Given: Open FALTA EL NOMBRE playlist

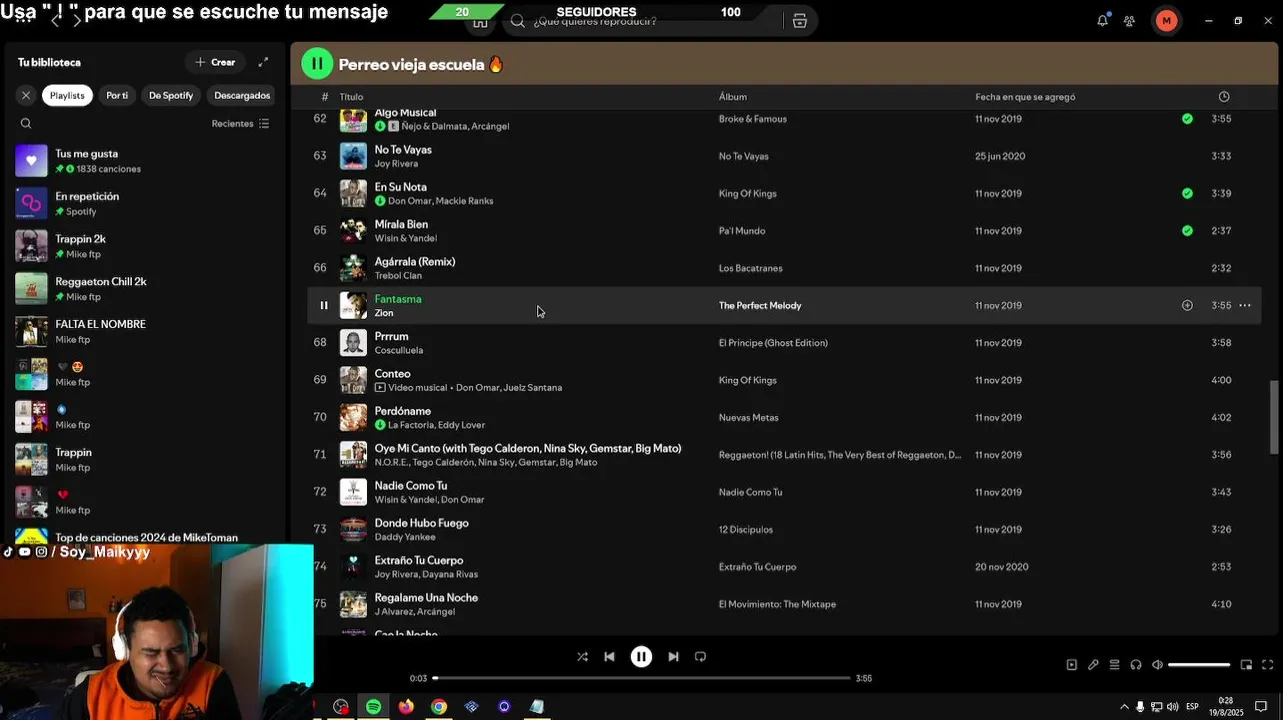Looking at the screenshot, I should pyautogui.click(x=145, y=331).
